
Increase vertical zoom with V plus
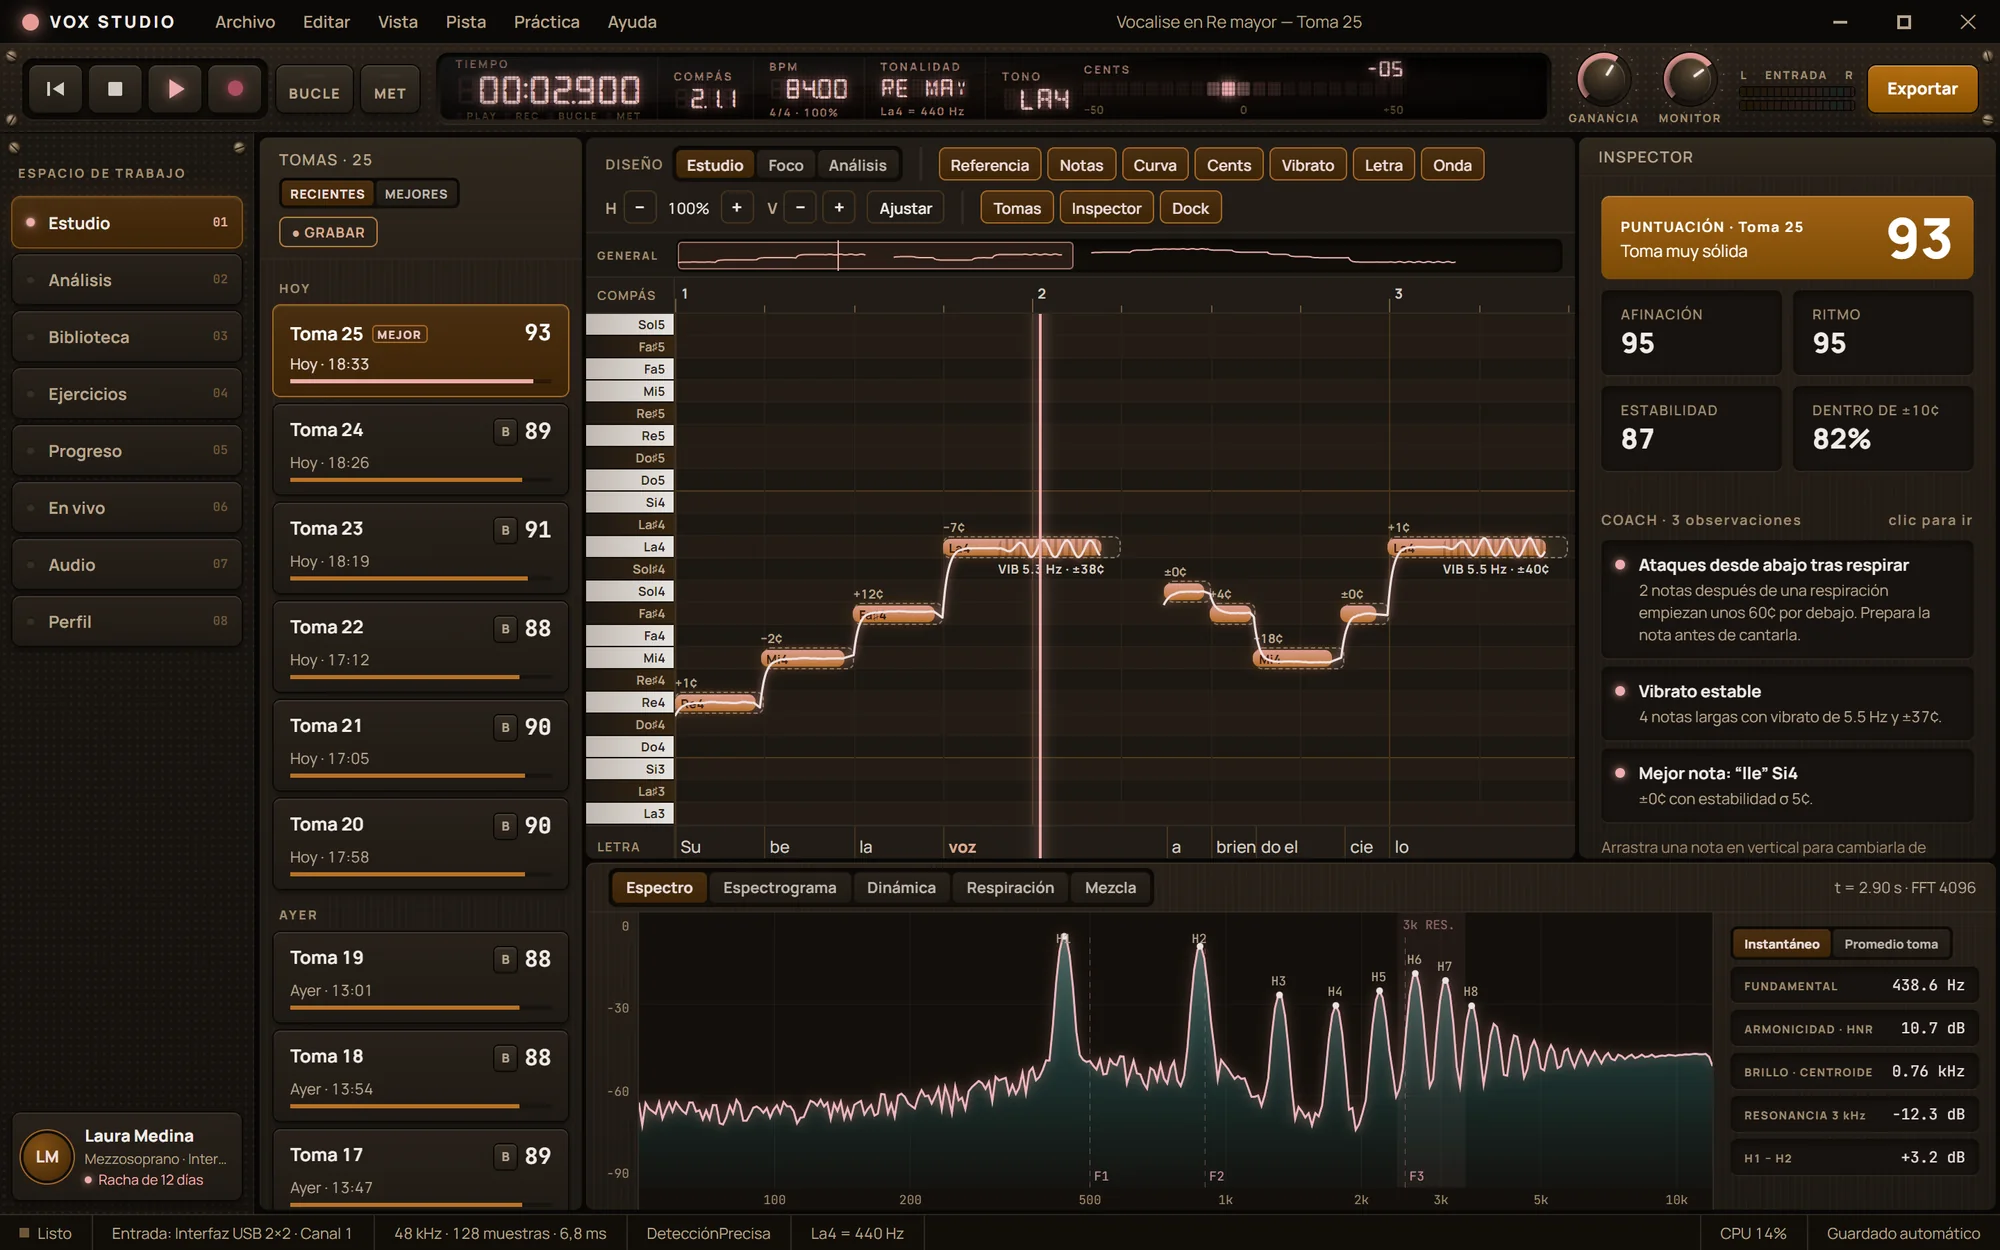coord(839,208)
